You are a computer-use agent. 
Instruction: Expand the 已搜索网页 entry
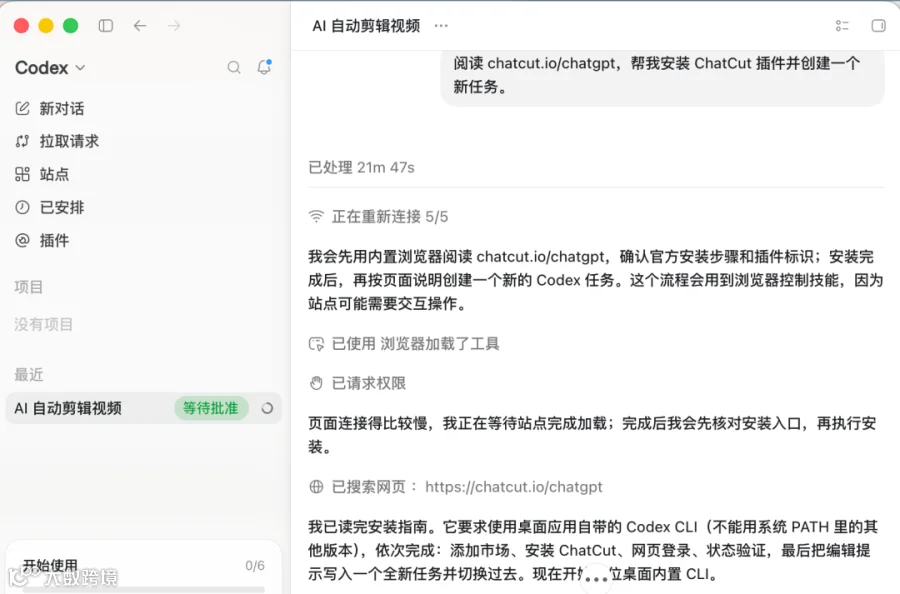point(456,487)
